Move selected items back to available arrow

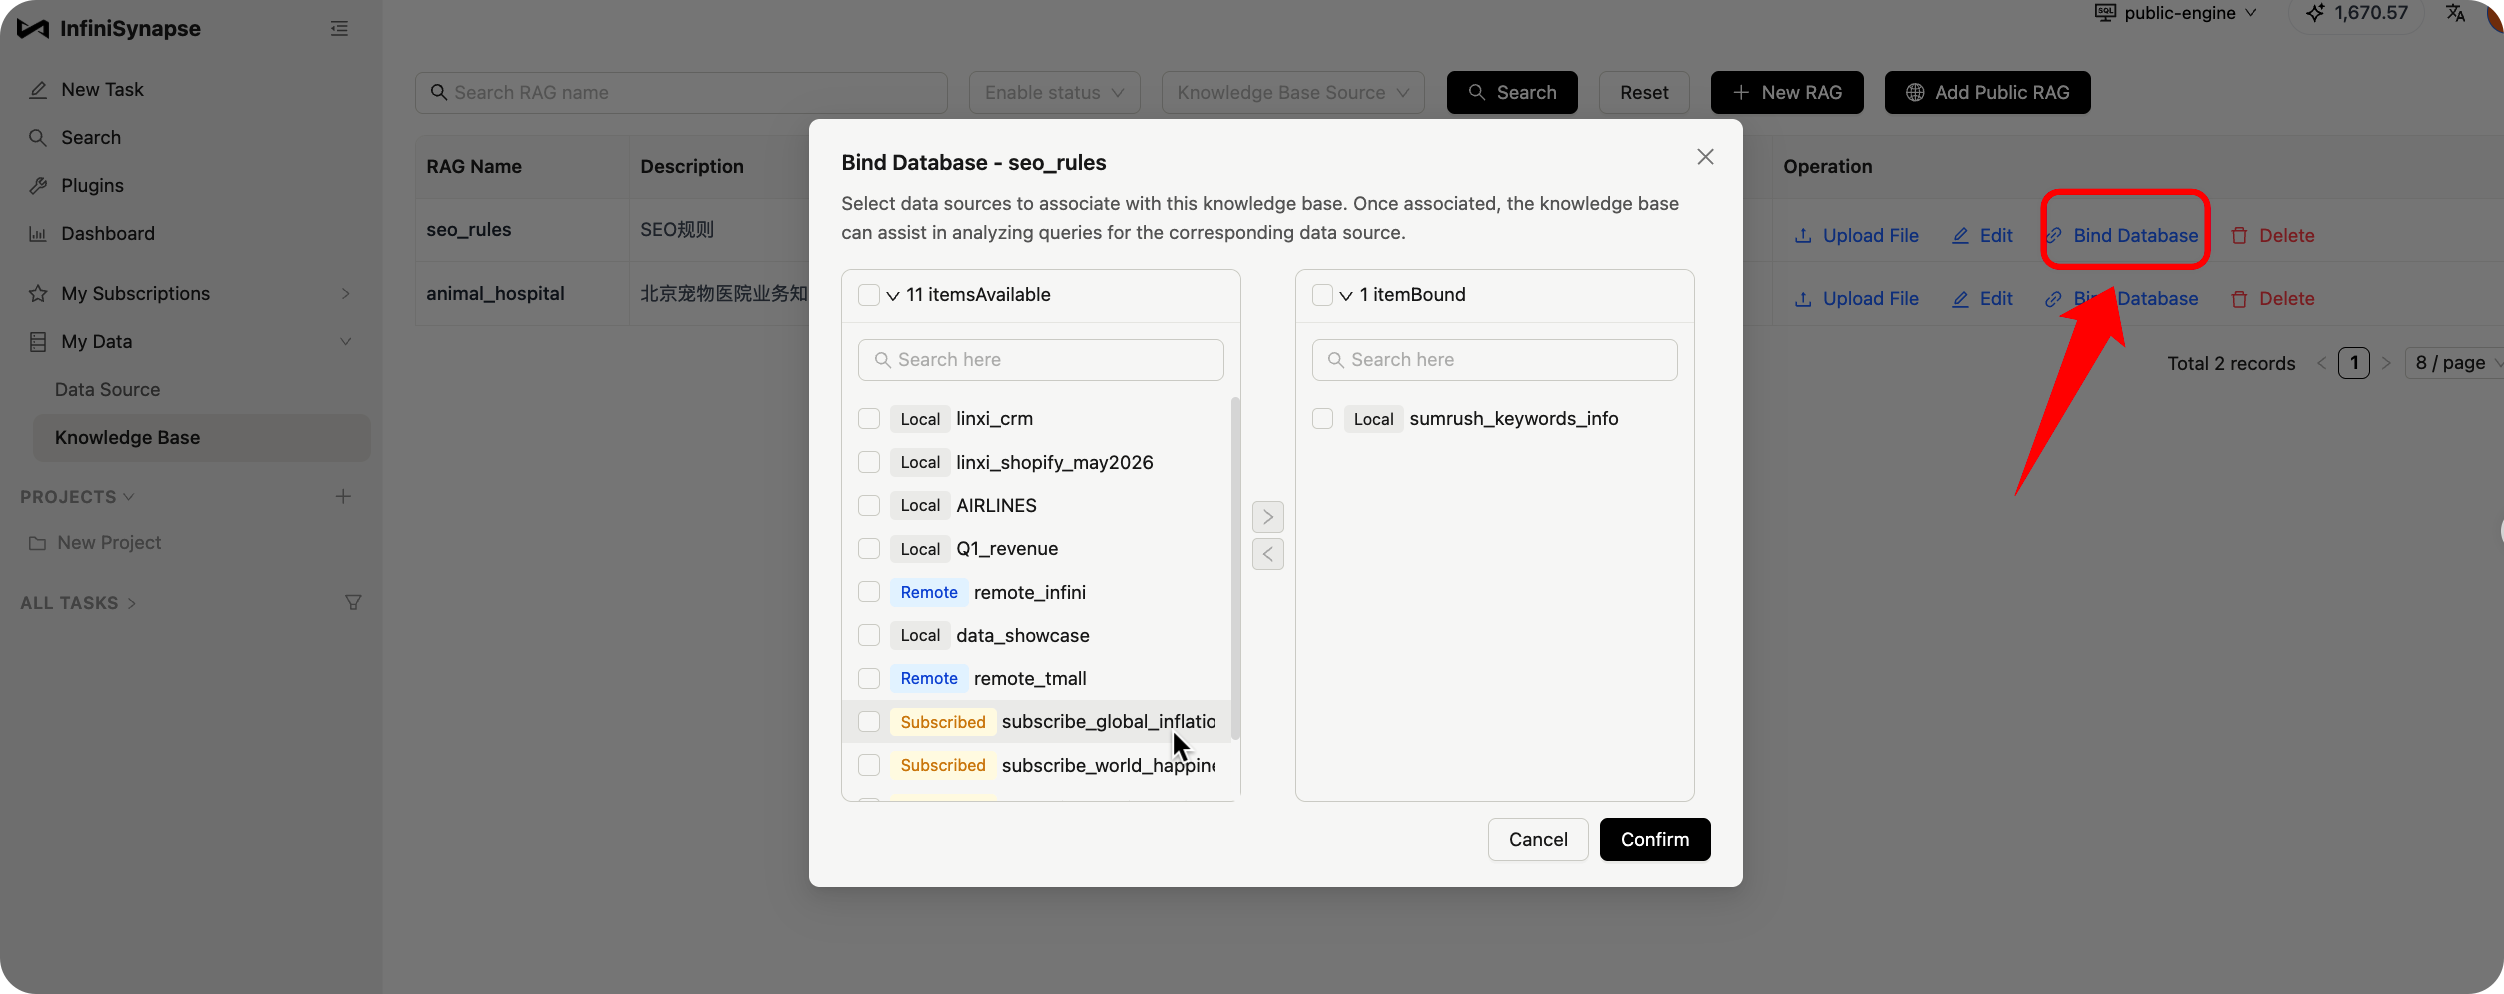pyautogui.click(x=1267, y=554)
